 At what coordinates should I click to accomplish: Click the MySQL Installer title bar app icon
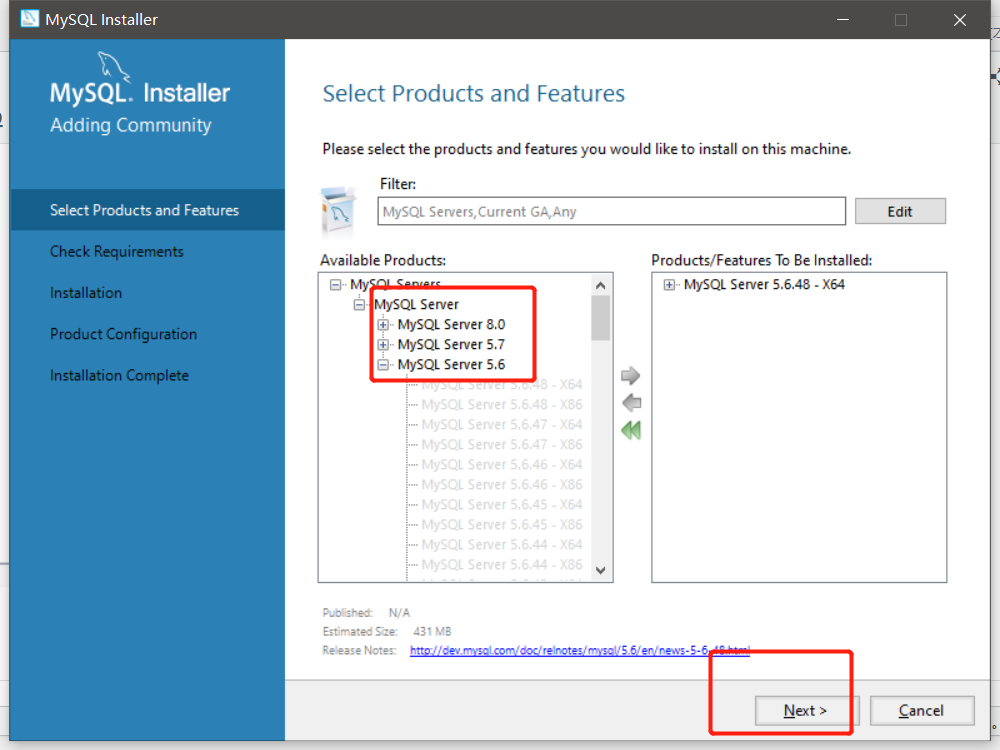click(29, 18)
